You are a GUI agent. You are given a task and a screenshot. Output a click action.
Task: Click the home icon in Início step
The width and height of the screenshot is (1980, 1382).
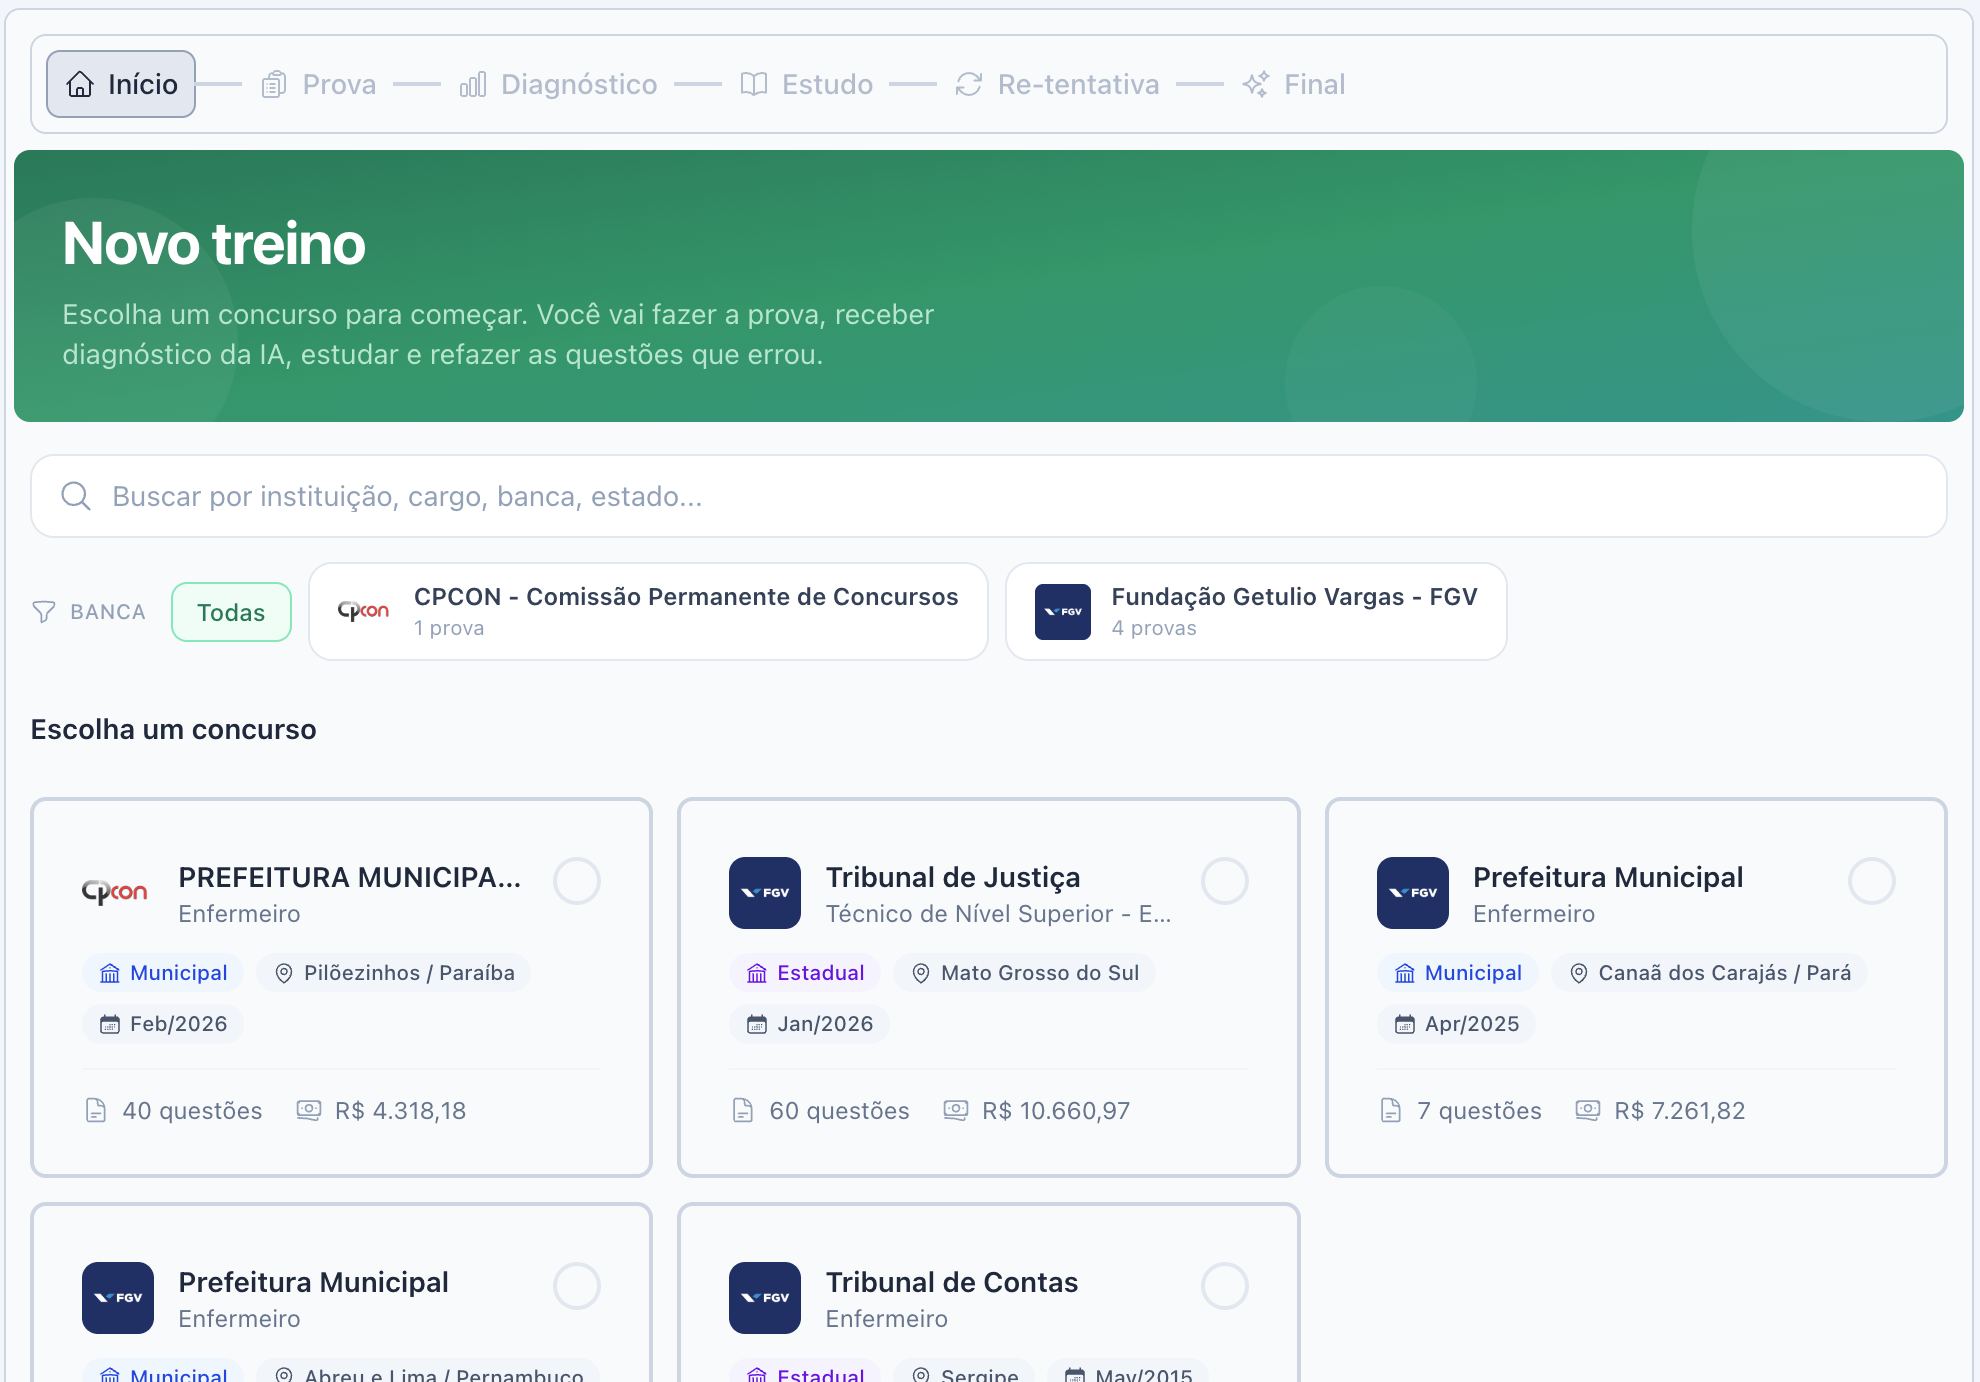coord(80,85)
